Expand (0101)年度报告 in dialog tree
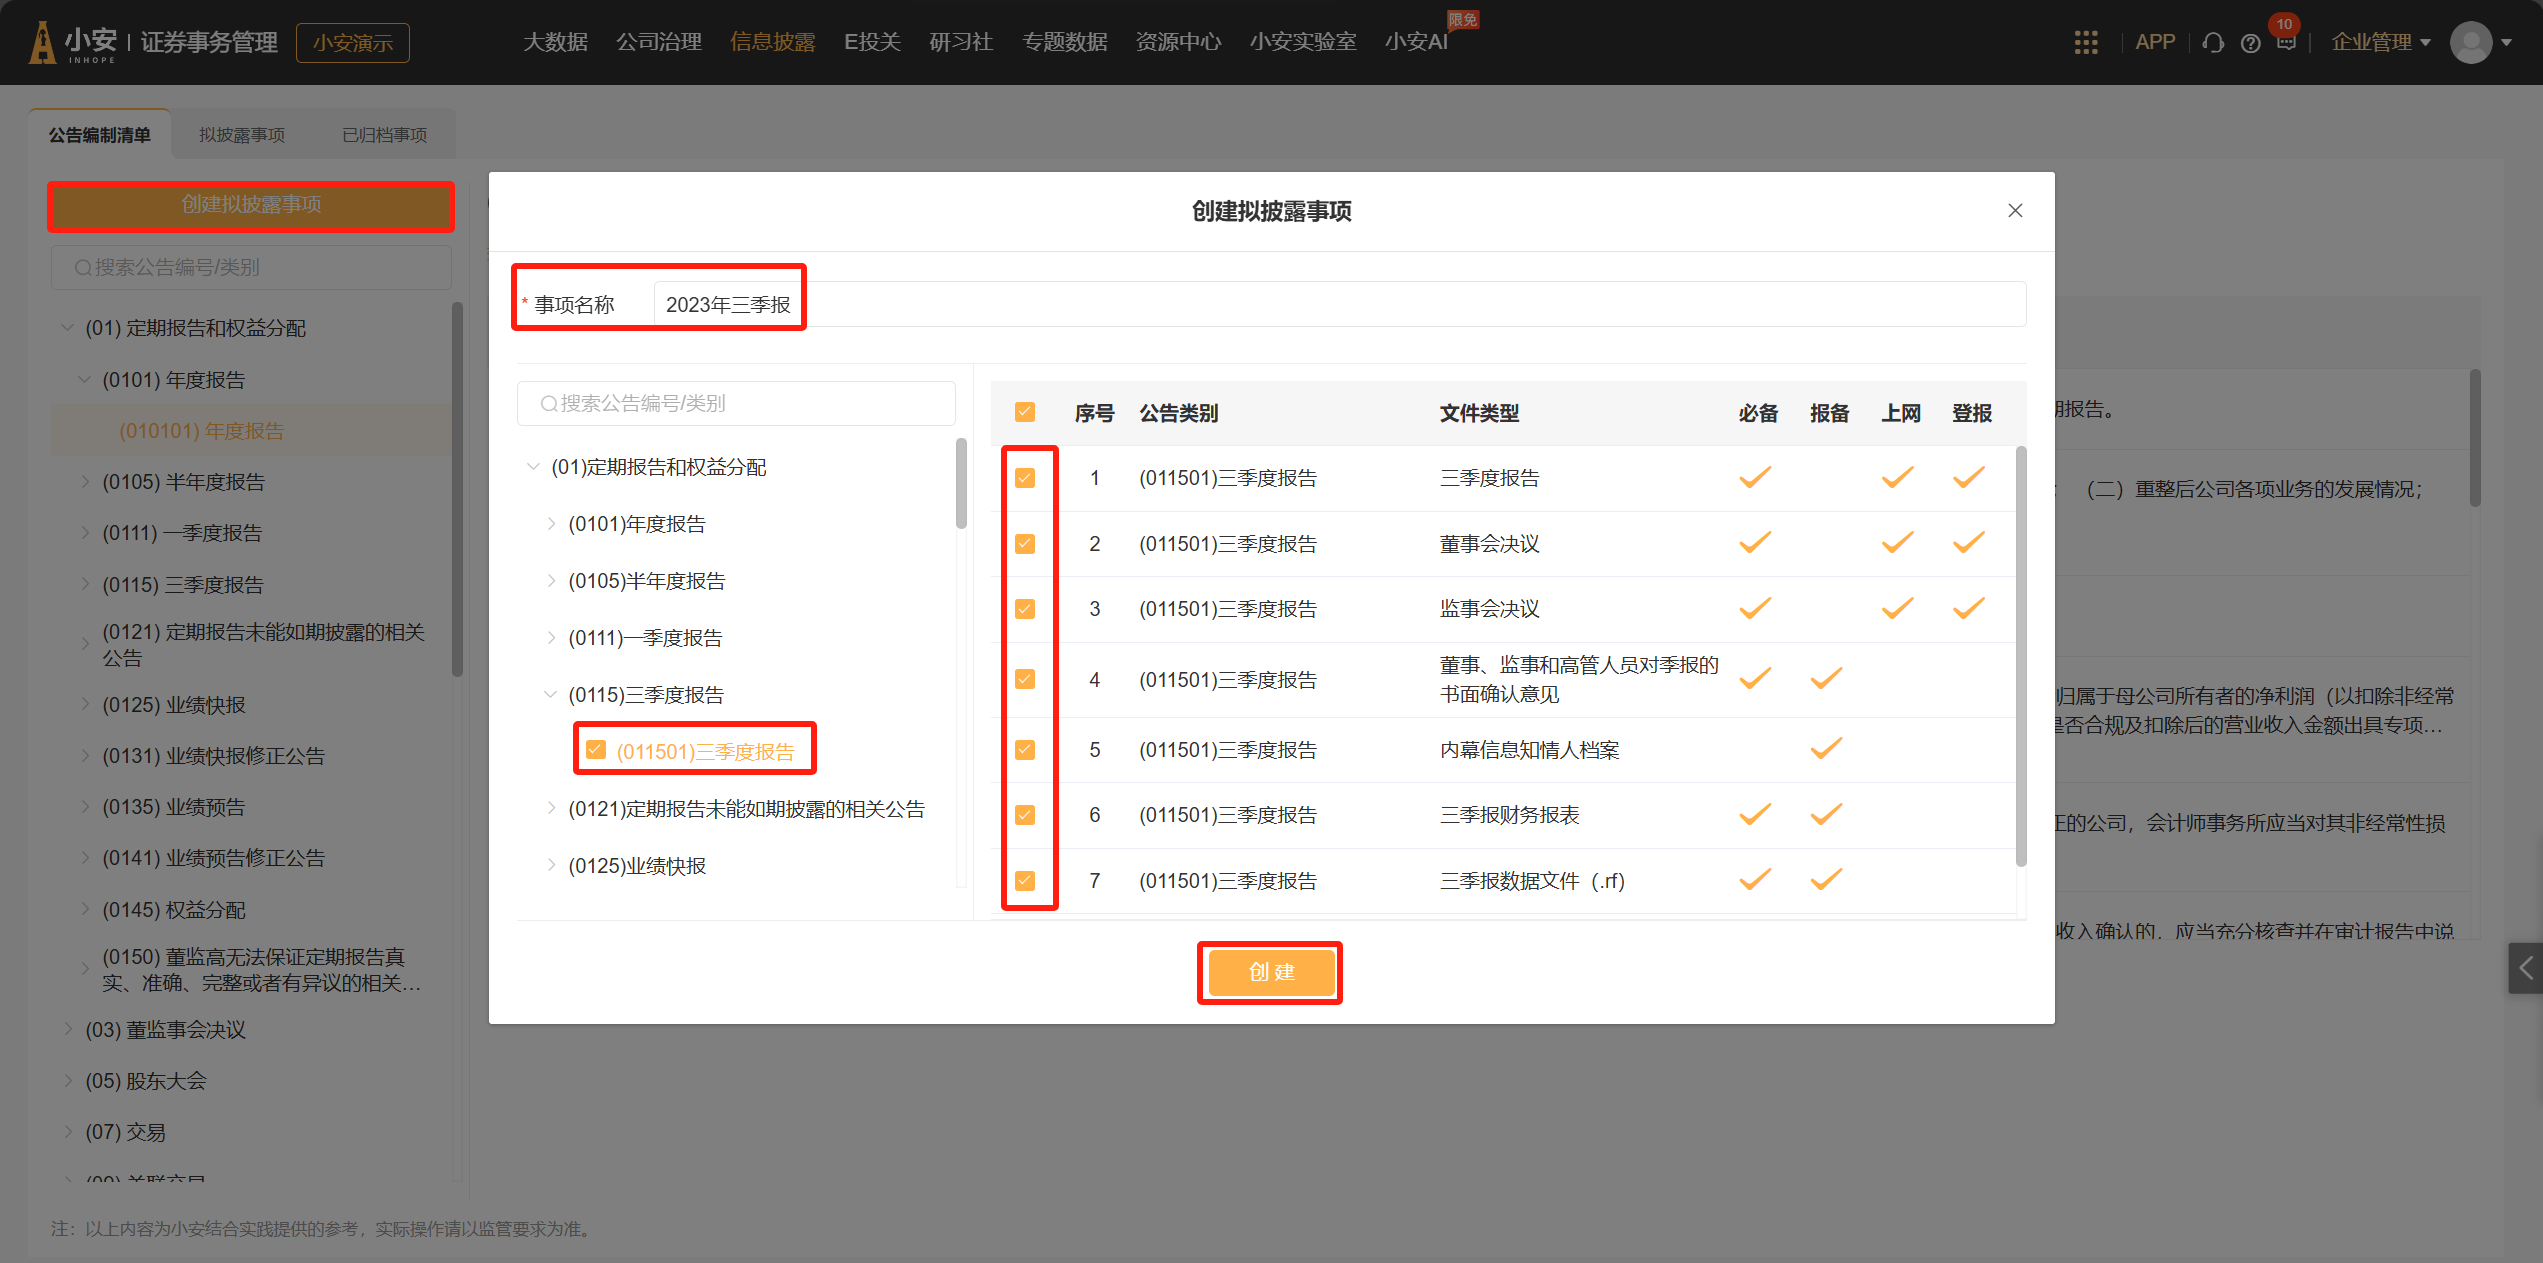Image resolution: width=2543 pixels, height=1263 pixels. (x=551, y=523)
